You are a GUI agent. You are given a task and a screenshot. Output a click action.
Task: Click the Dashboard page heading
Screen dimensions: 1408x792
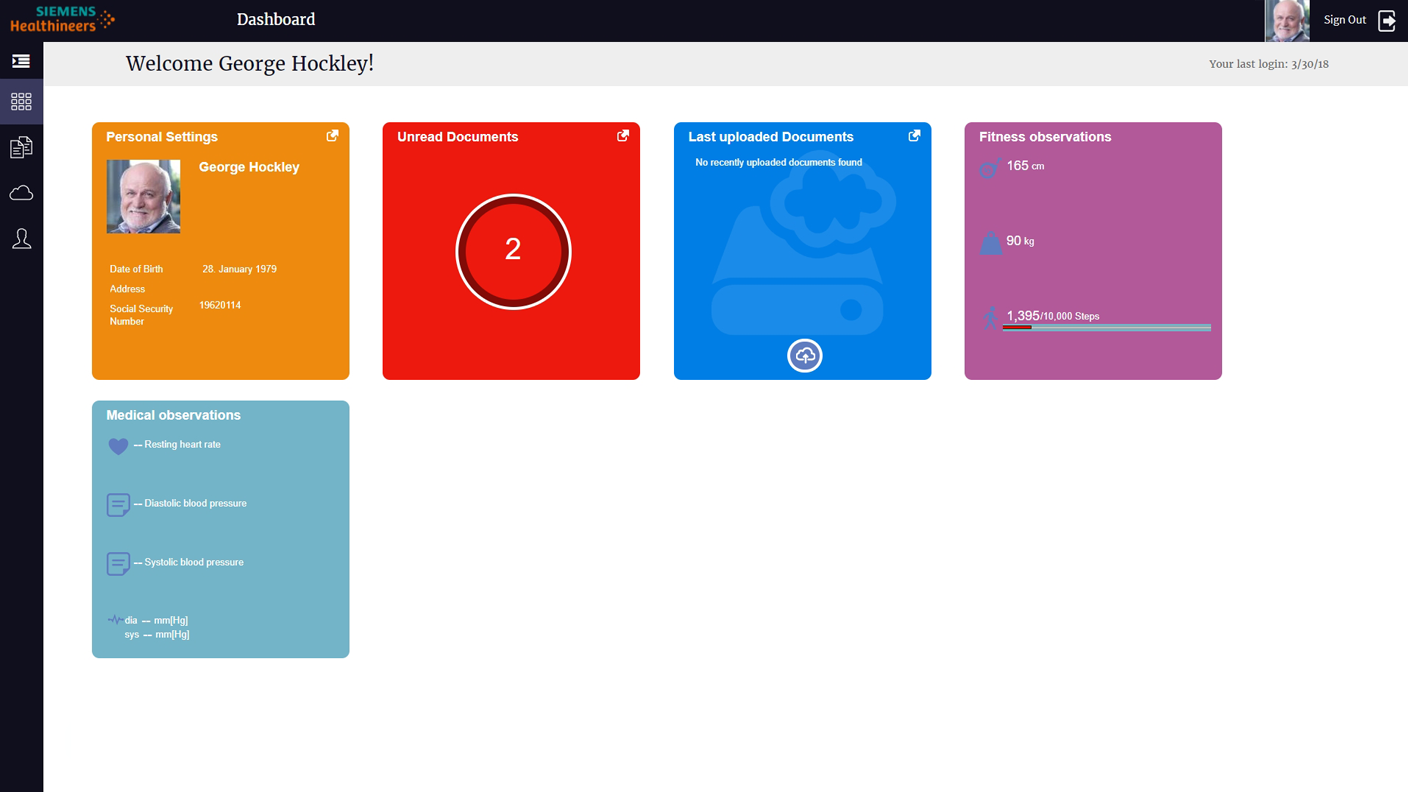[276, 19]
